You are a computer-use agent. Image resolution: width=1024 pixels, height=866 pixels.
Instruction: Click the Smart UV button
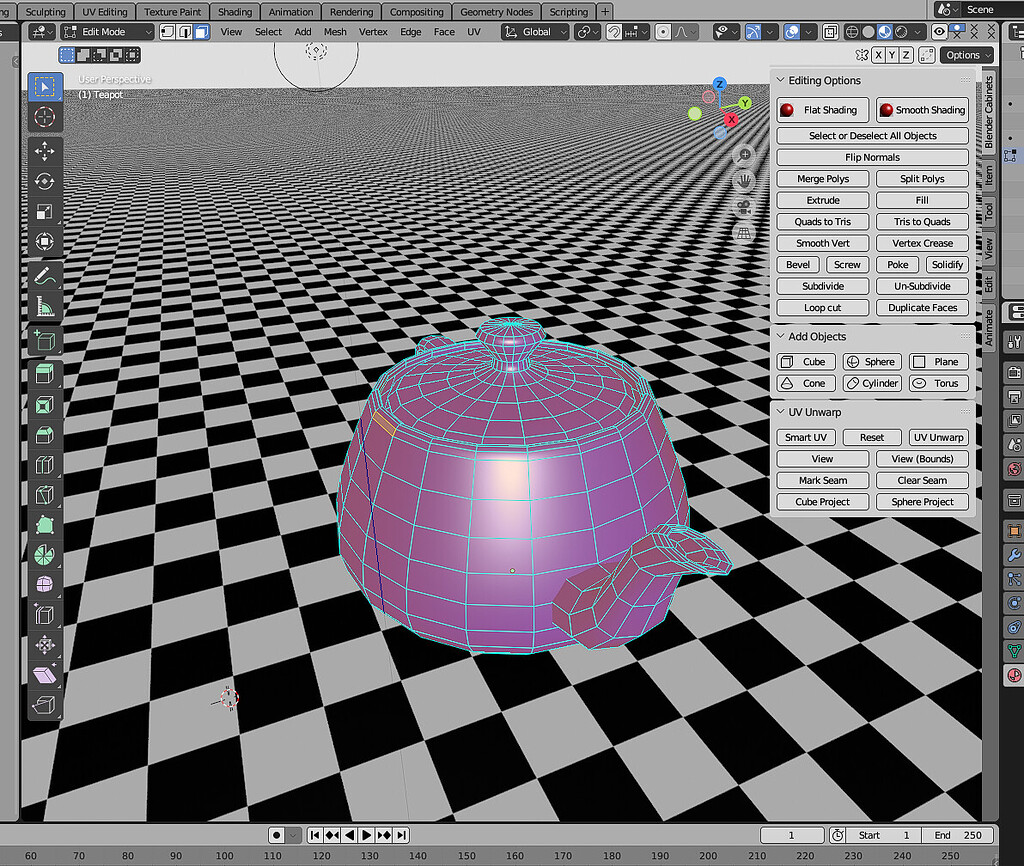(x=806, y=438)
